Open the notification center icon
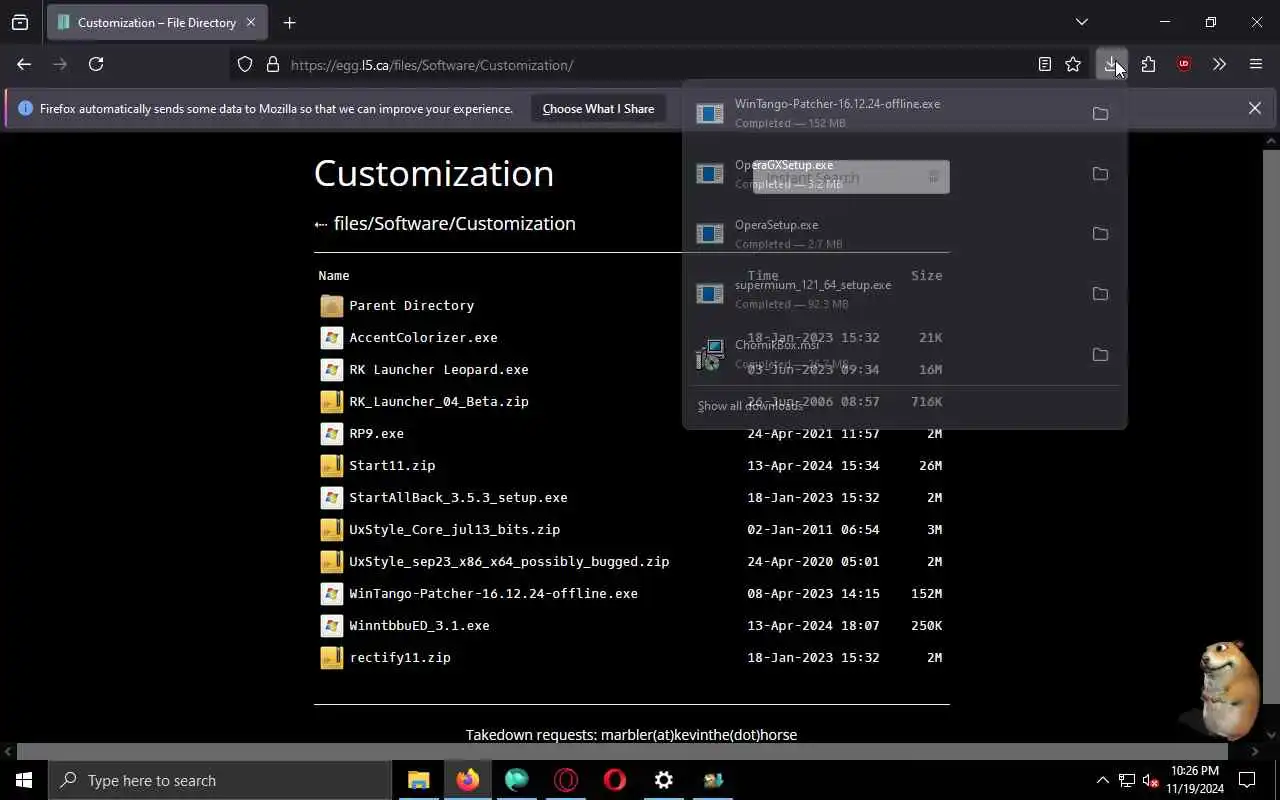Screen dimensions: 1280x800 (x=1247, y=780)
